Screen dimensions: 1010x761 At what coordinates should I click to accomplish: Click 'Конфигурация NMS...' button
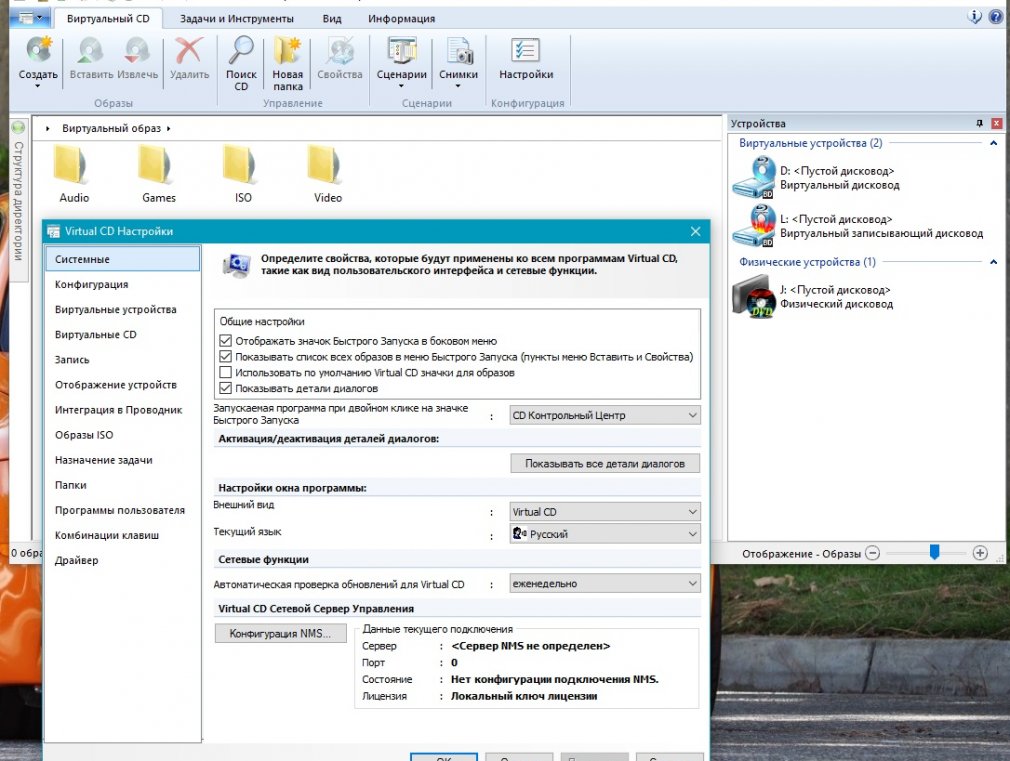coord(280,633)
